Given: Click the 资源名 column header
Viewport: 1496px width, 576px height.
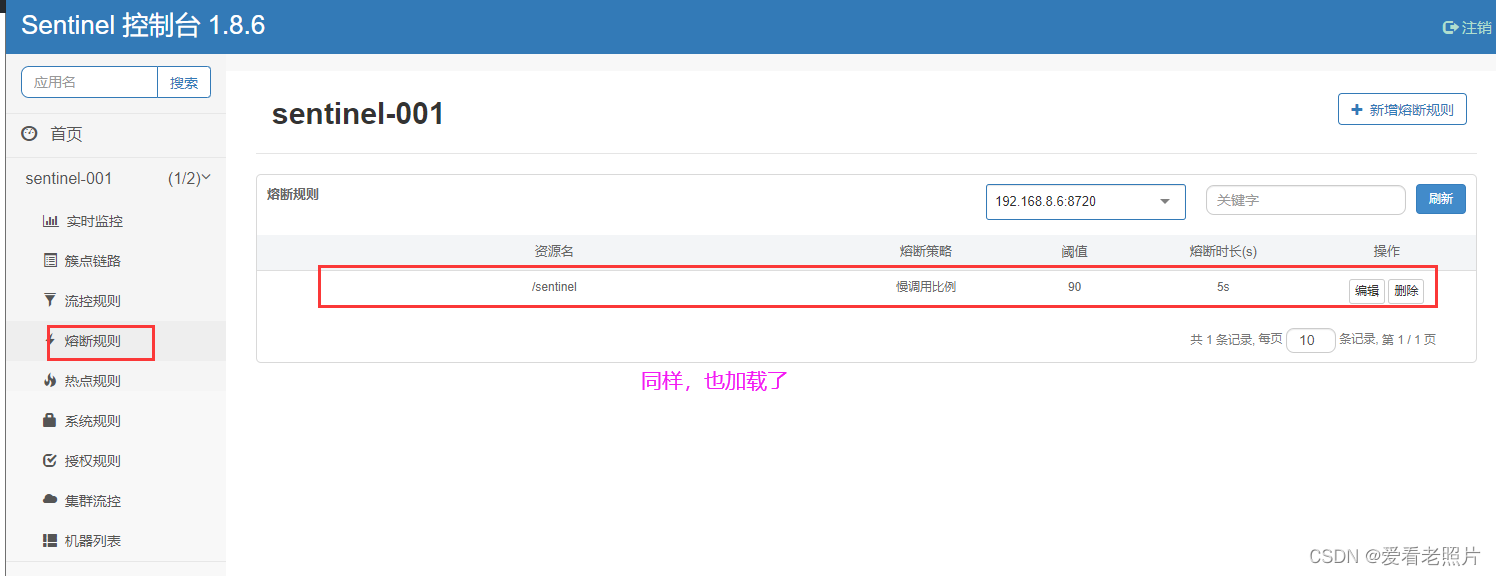Looking at the screenshot, I should [x=554, y=252].
